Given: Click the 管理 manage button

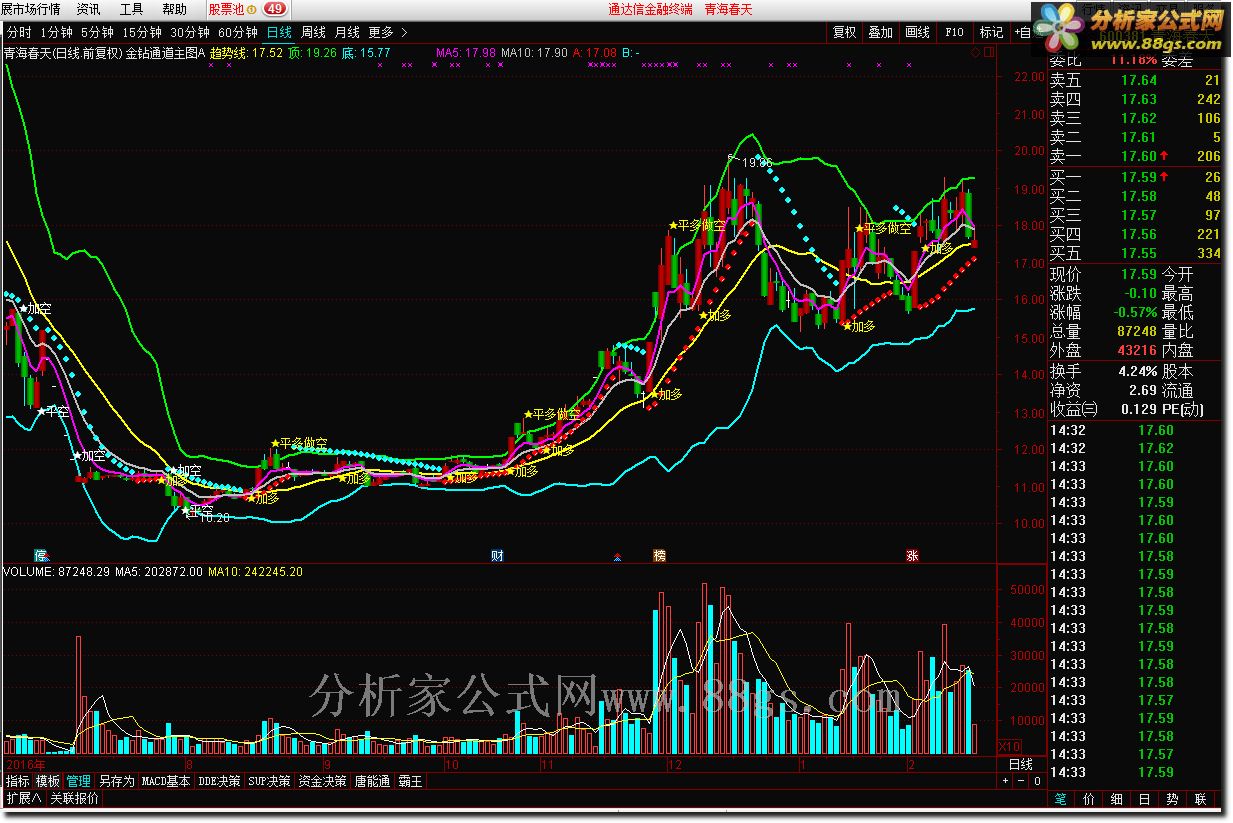Looking at the screenshot, I should pos(79,781).
